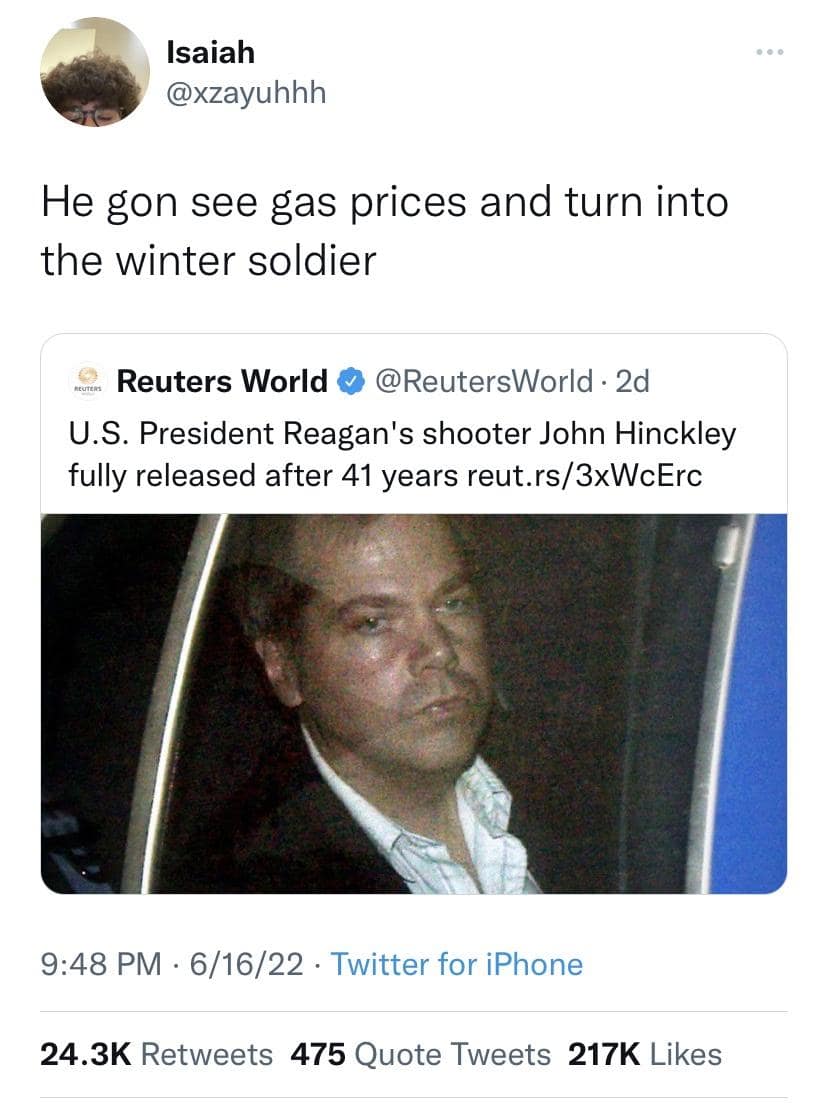Click the quoted tweet headline about Hinckley
Image resolution: width=828 pixels, height=1110 pixels.
401,435
